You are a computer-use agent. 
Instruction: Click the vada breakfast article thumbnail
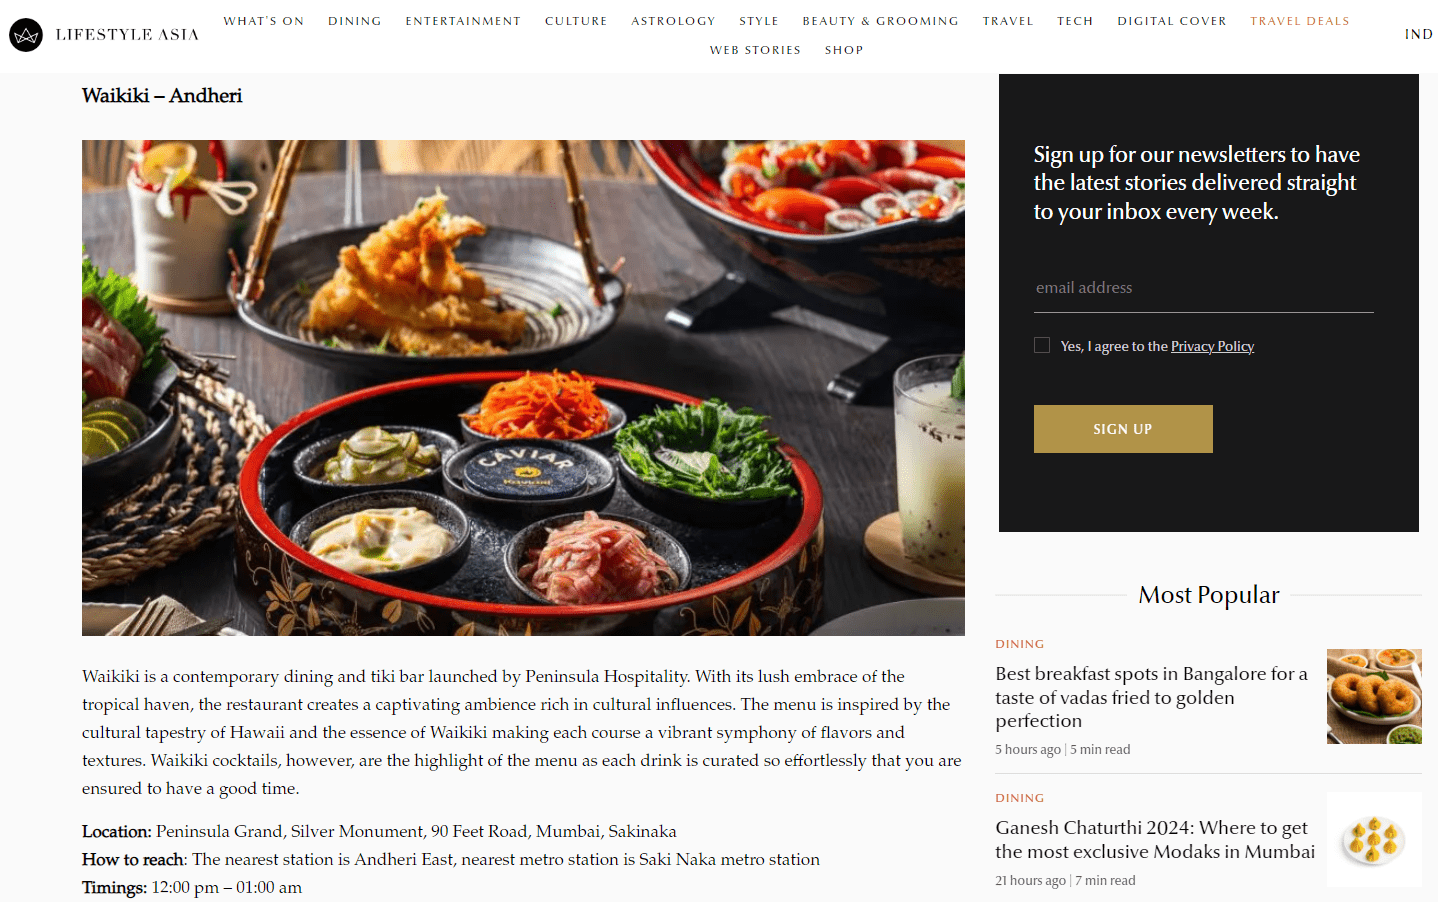tap(1374, 696)
